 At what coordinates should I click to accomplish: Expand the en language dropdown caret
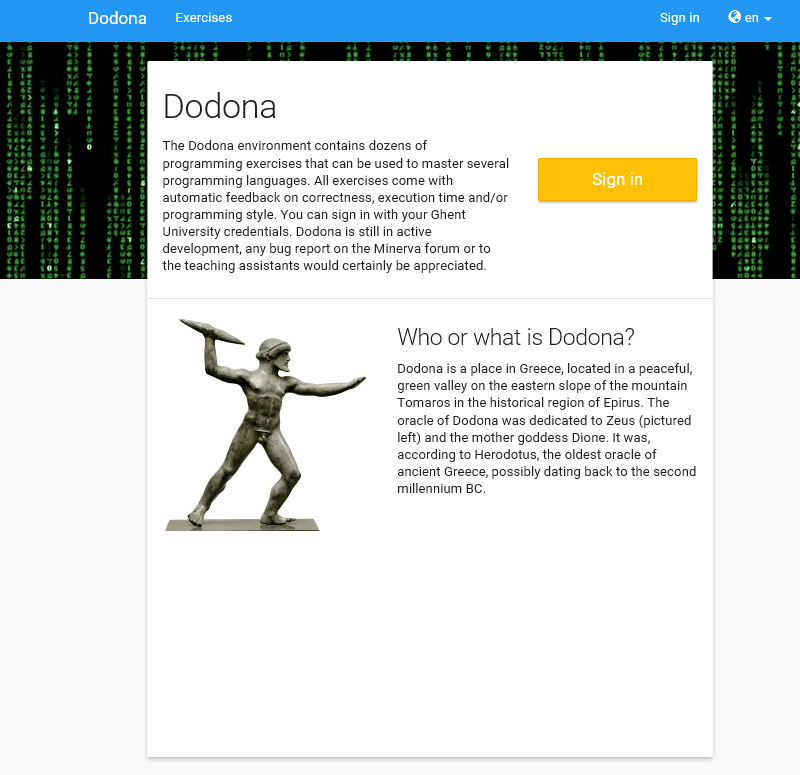click(x=768, y=19)
